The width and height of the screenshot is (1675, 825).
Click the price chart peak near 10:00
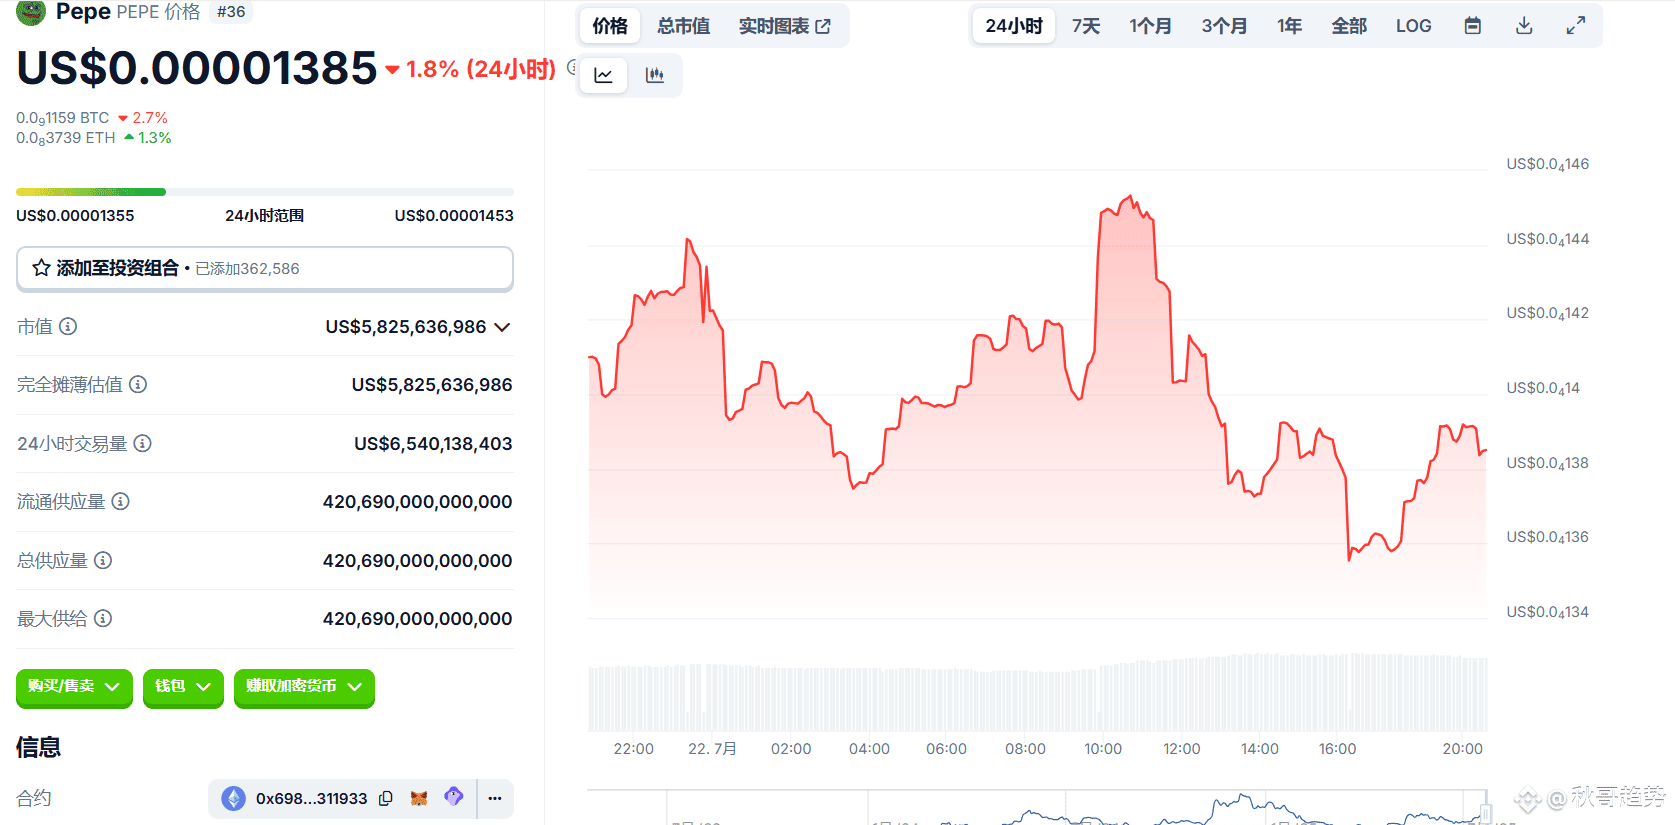(1130, 199)
